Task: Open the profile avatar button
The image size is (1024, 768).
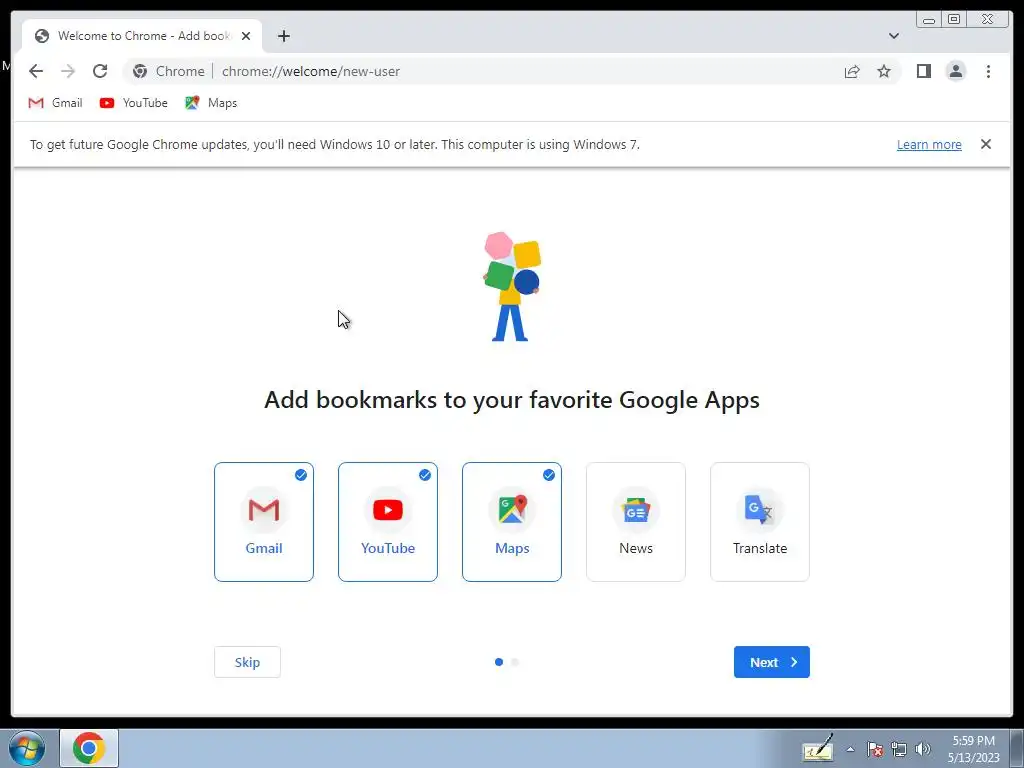Action: [955, 71]
